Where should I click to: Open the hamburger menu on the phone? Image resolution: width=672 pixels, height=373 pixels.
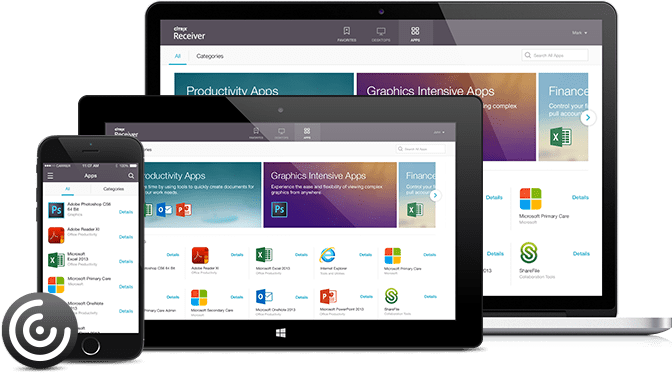(50, 176)
